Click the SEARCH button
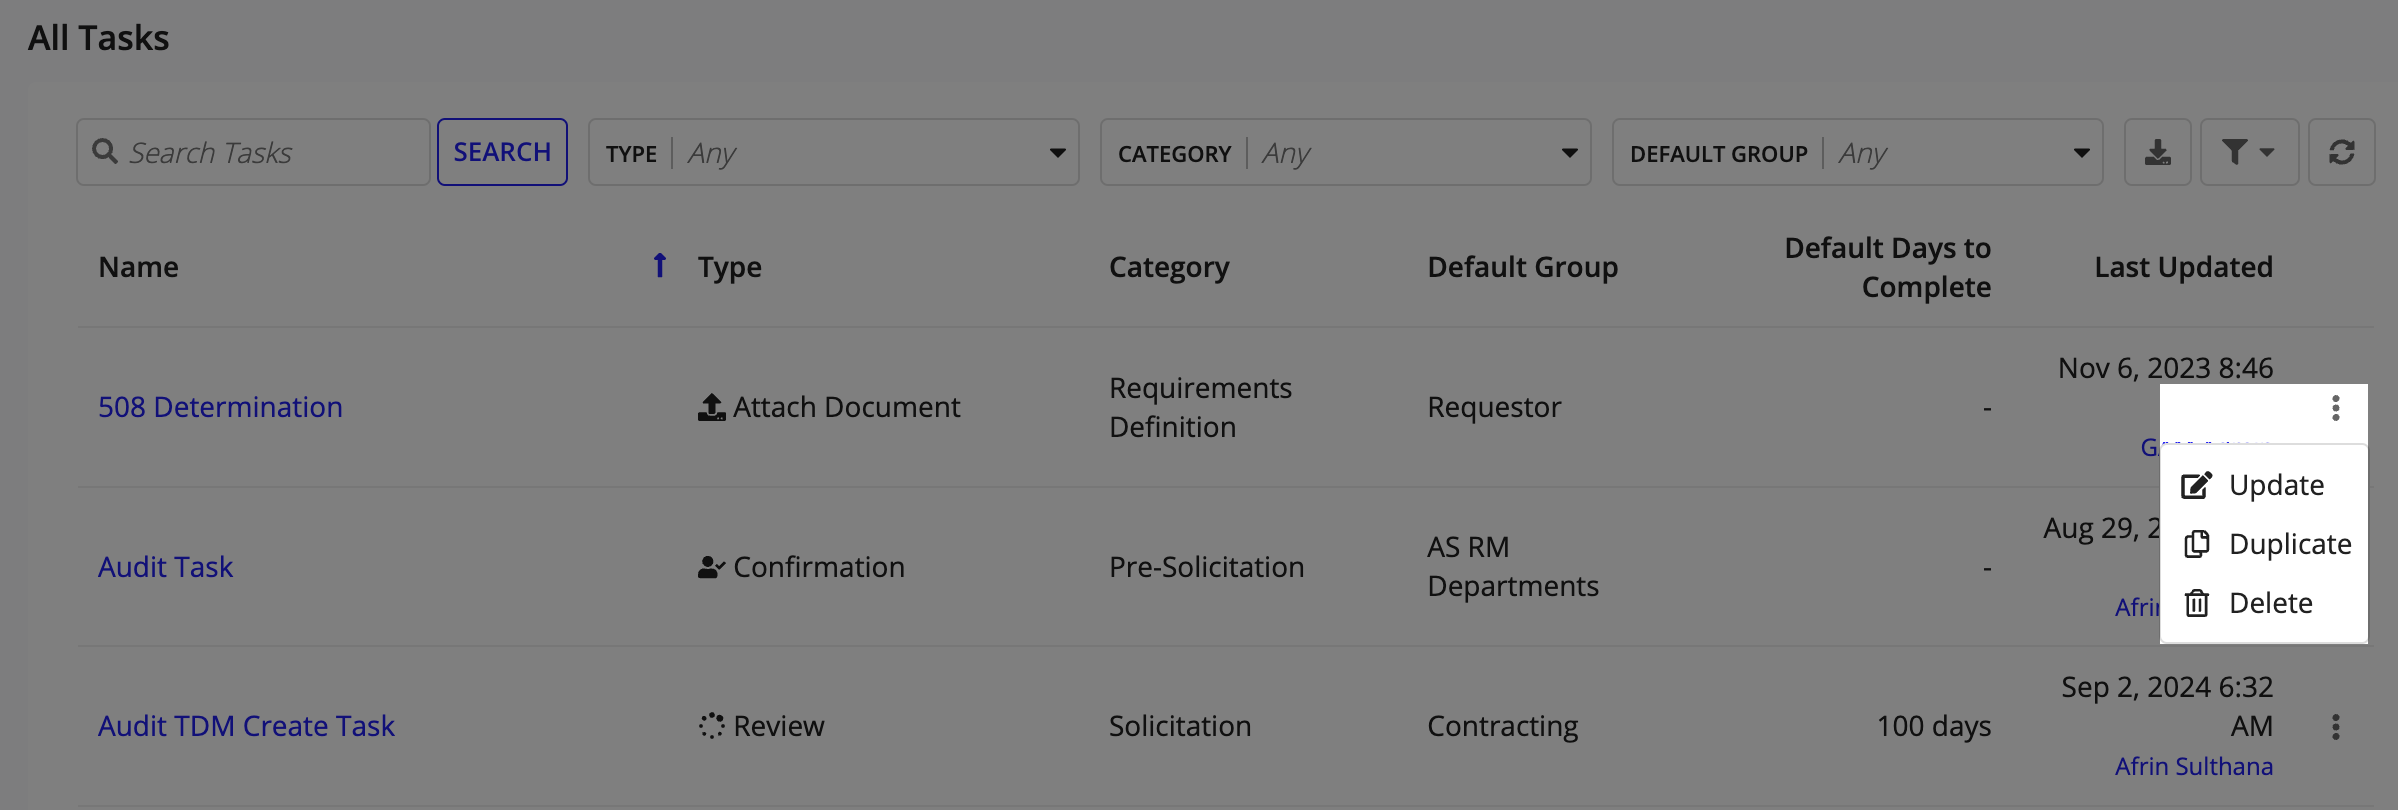Image resolution: width=2398 pixels, height=810 pixels. tap(502, 152)
